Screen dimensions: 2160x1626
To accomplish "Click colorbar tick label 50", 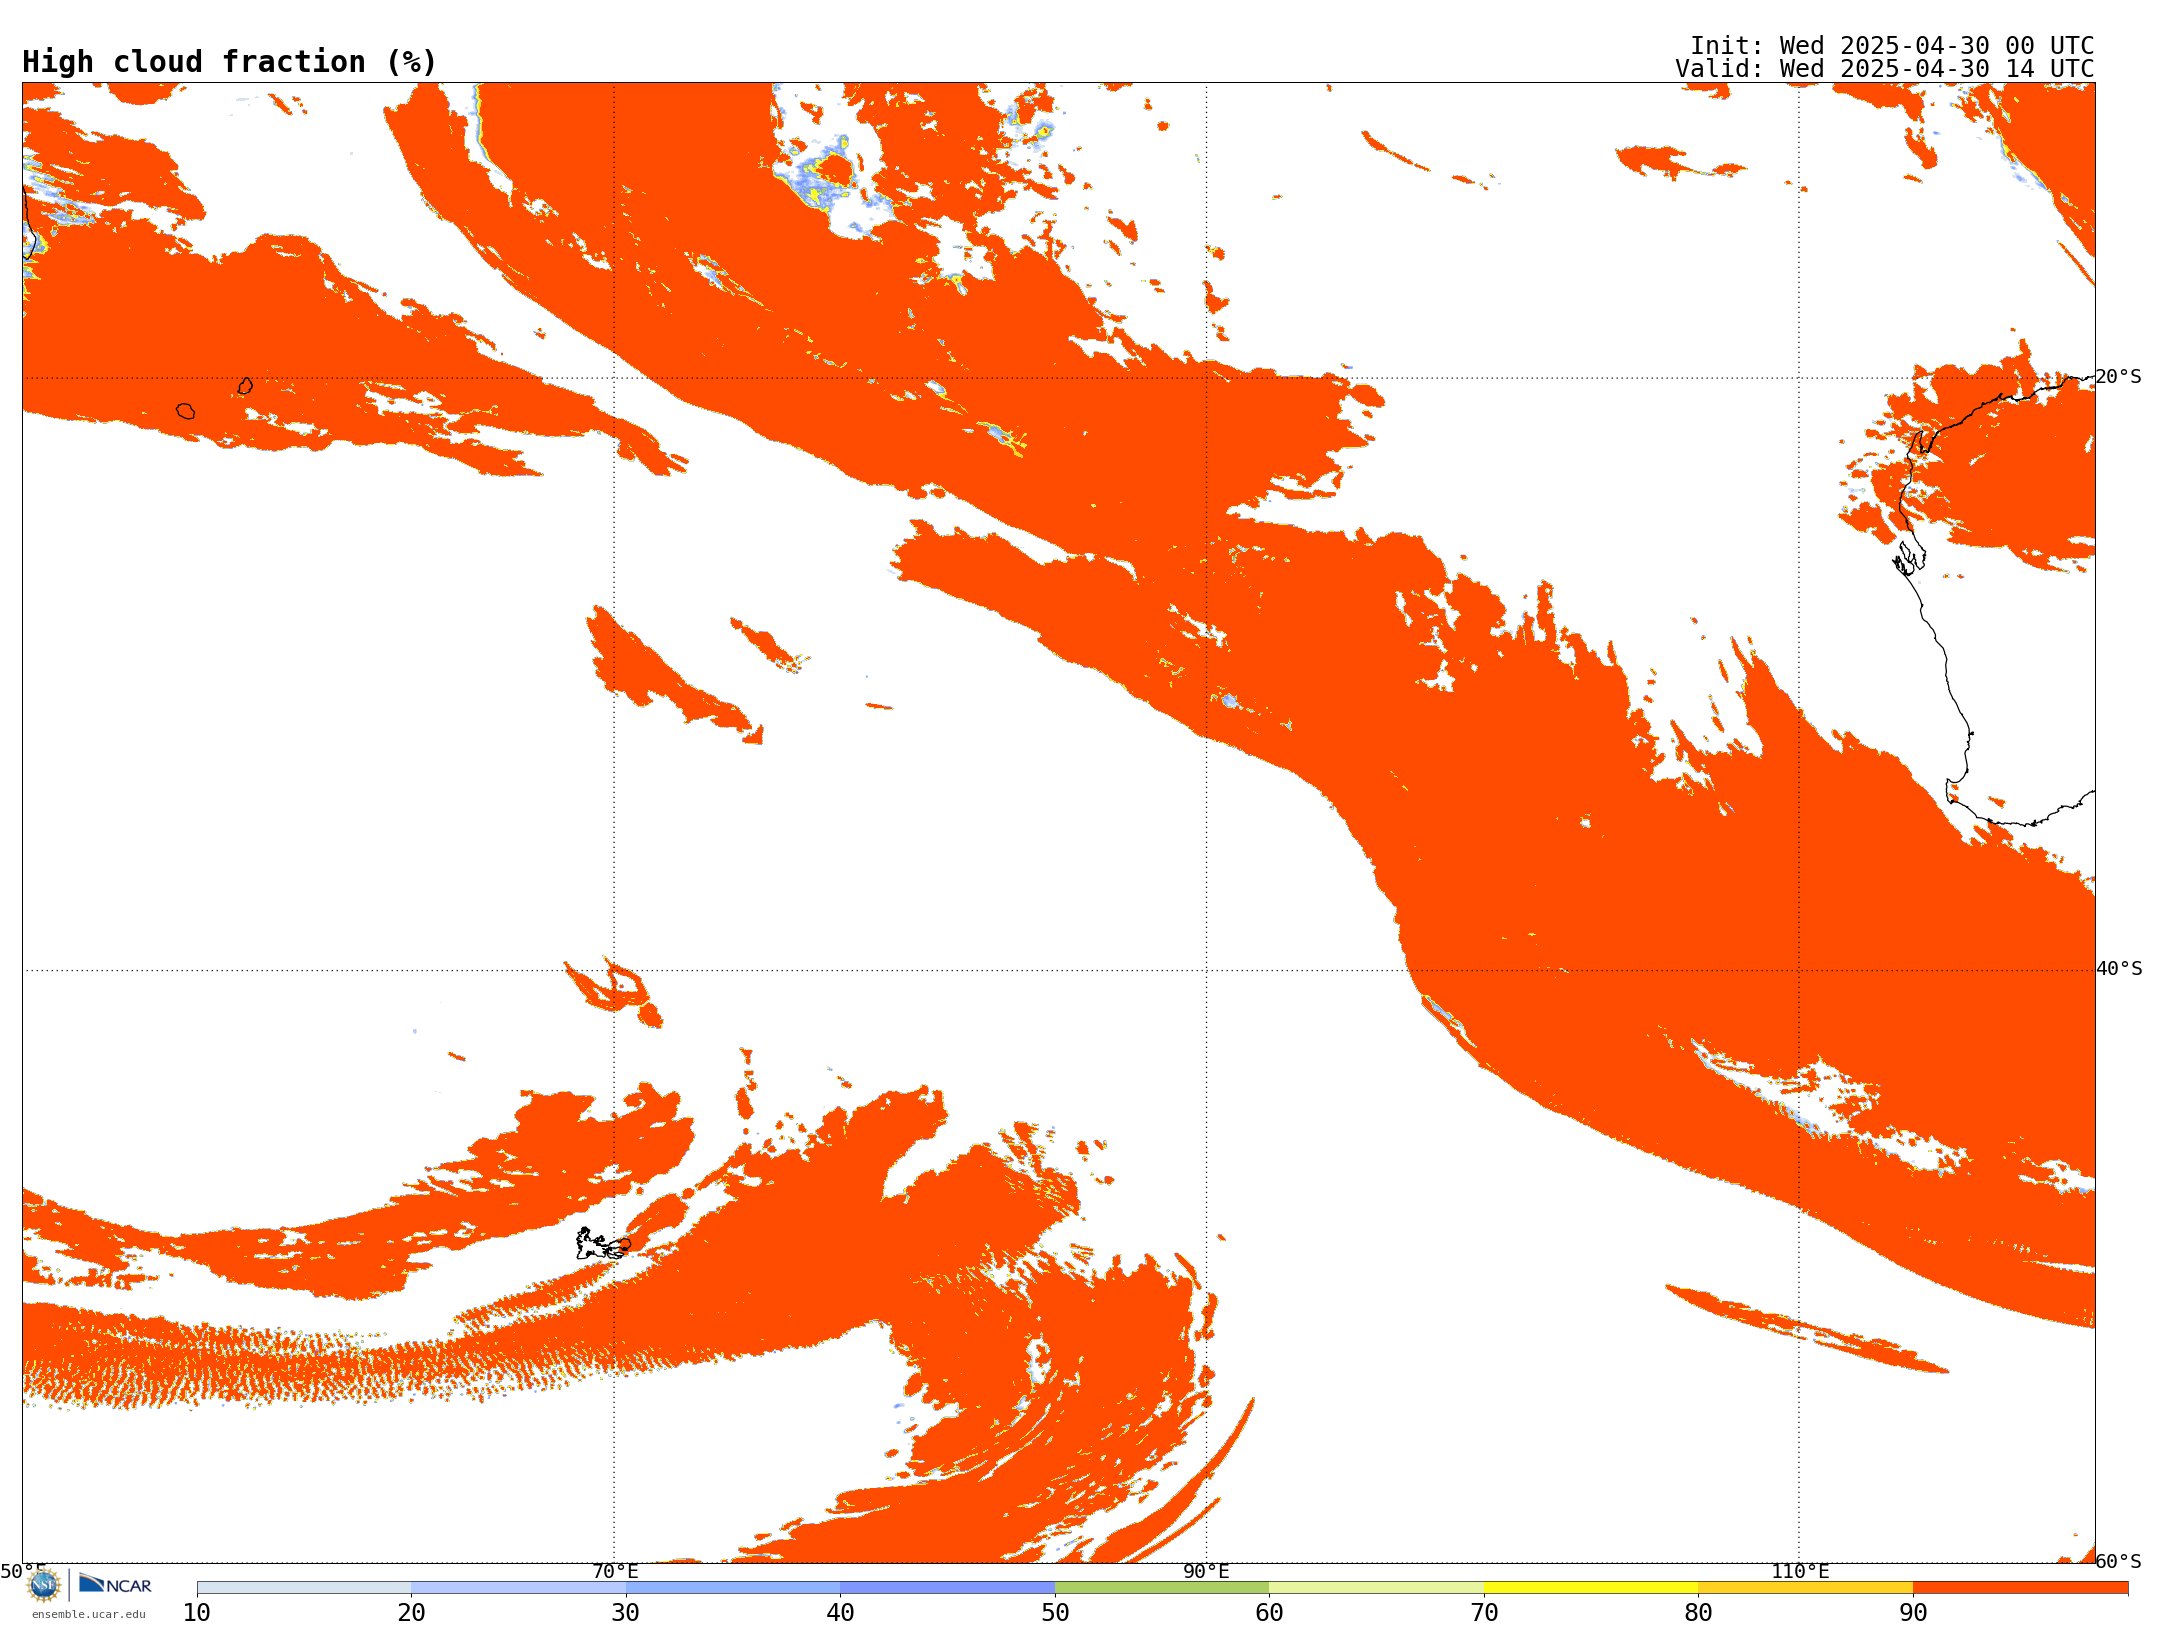I will point(1055,1612).
